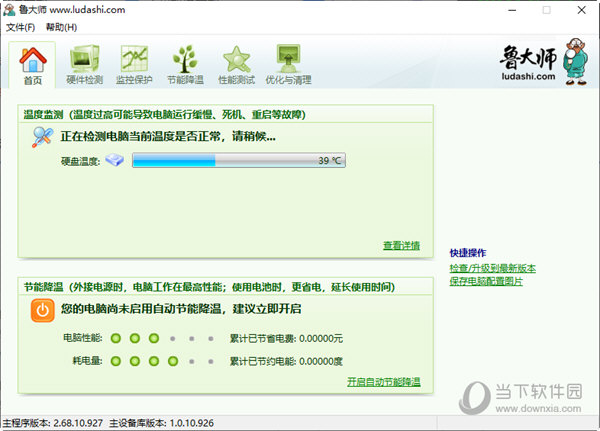Open the 节能降温 energy saving icon
Image resolution: width=600 pixels, height=431 pixels.
[185, 62]
